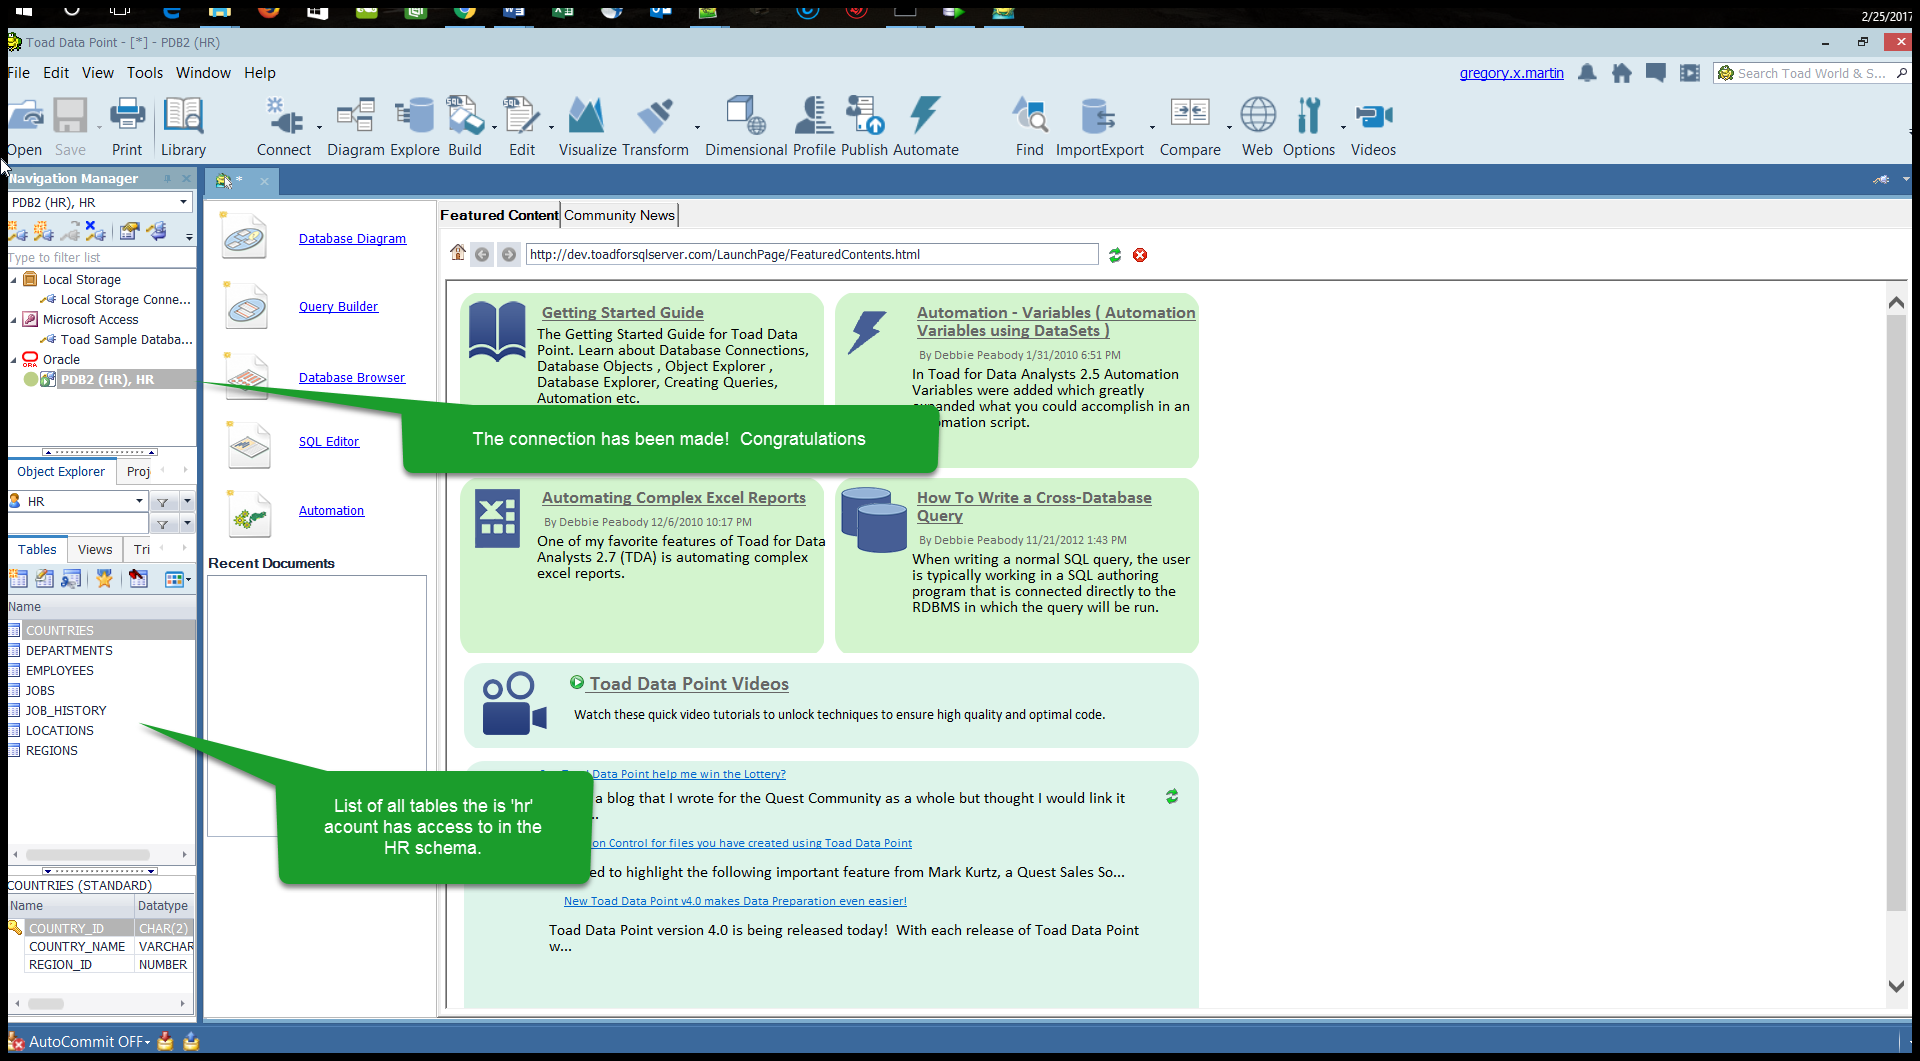Click the notification bell icon
Image resolution: width=1920 pixels, height=1061 pixels.
pos(1587,73)
